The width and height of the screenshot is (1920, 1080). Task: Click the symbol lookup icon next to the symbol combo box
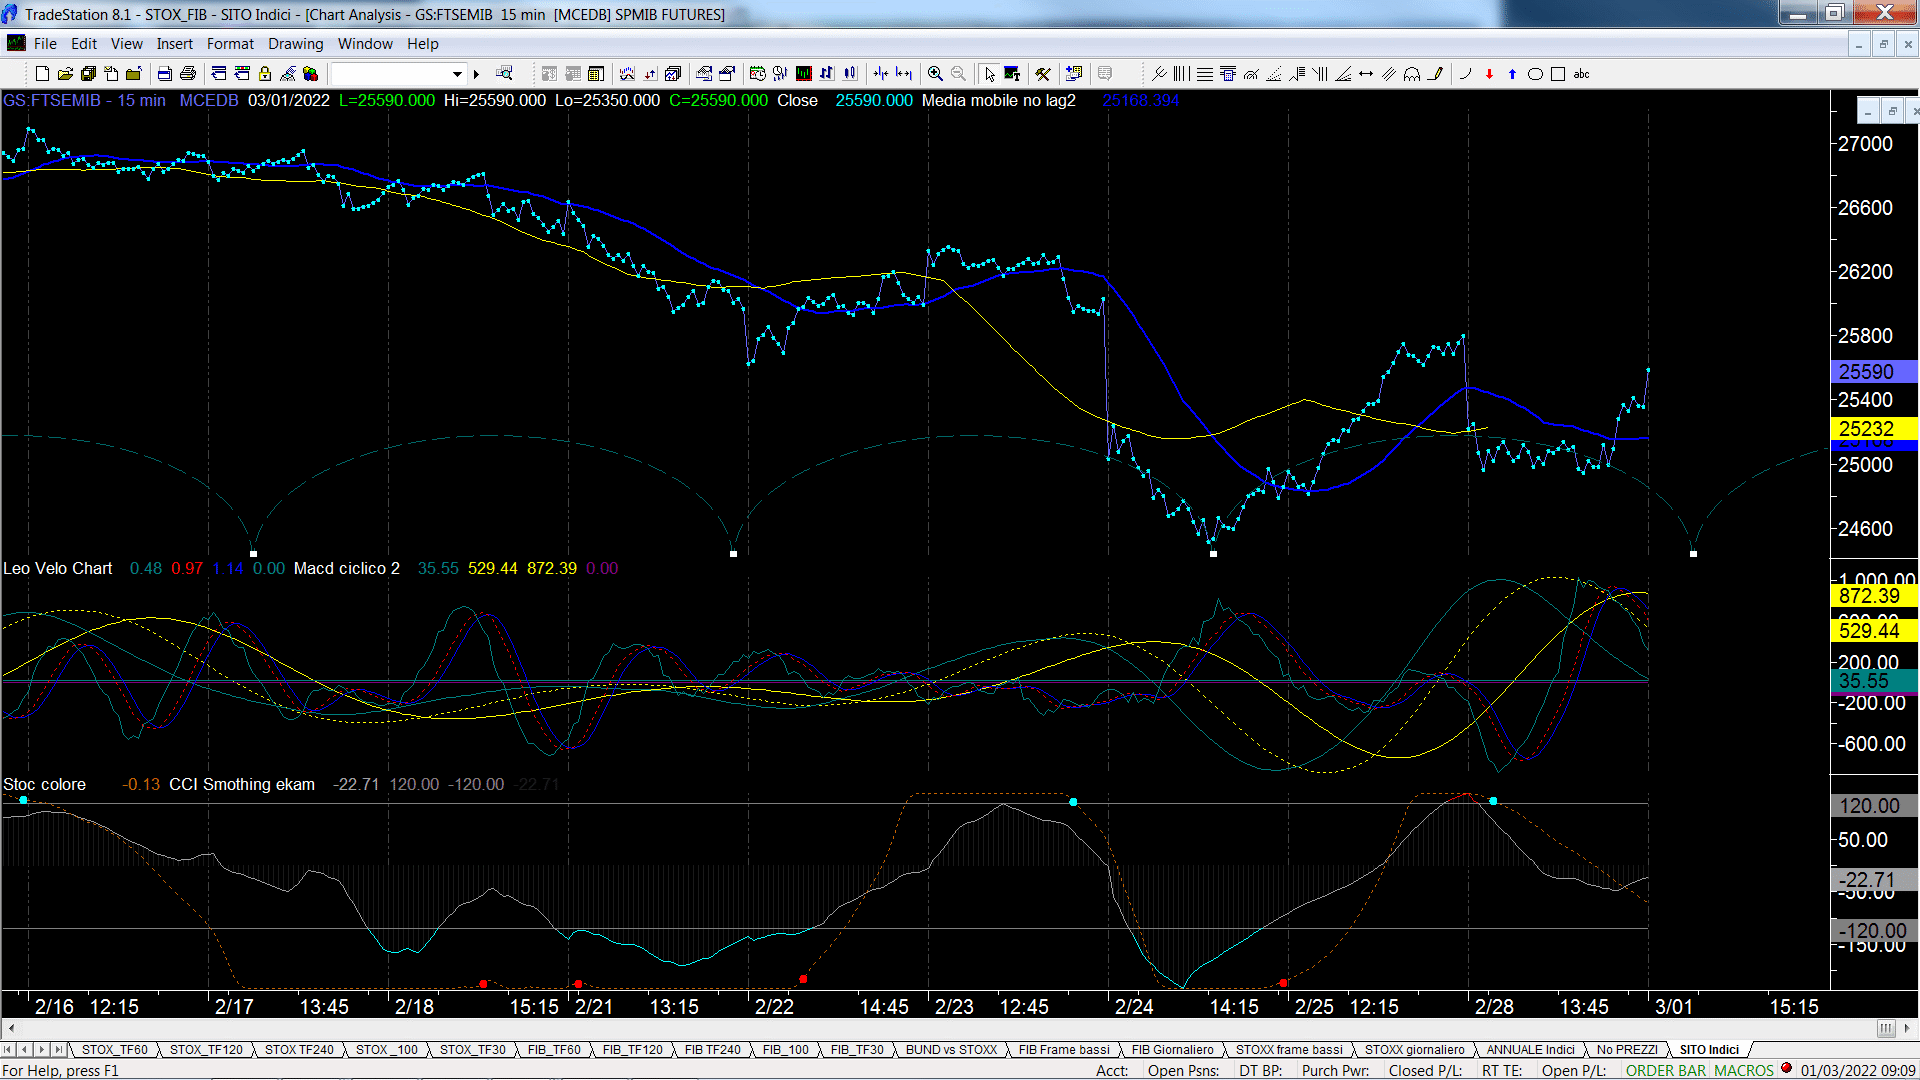pos(504,74)
